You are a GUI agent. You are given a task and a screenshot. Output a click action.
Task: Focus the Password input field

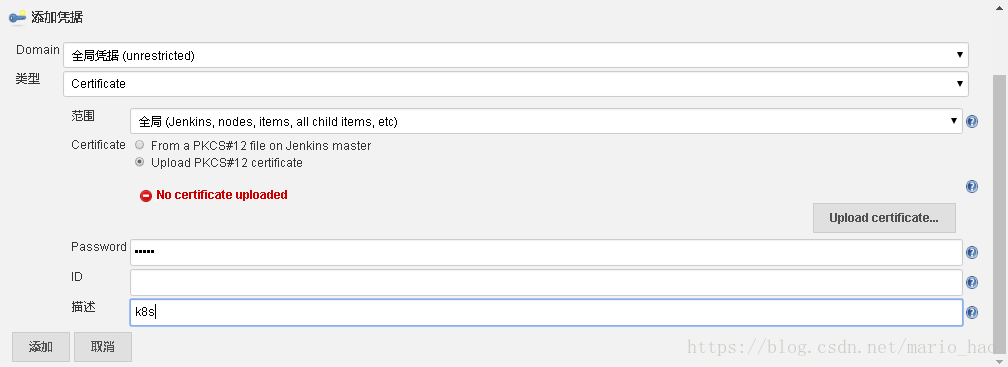(x=546, y=252)
